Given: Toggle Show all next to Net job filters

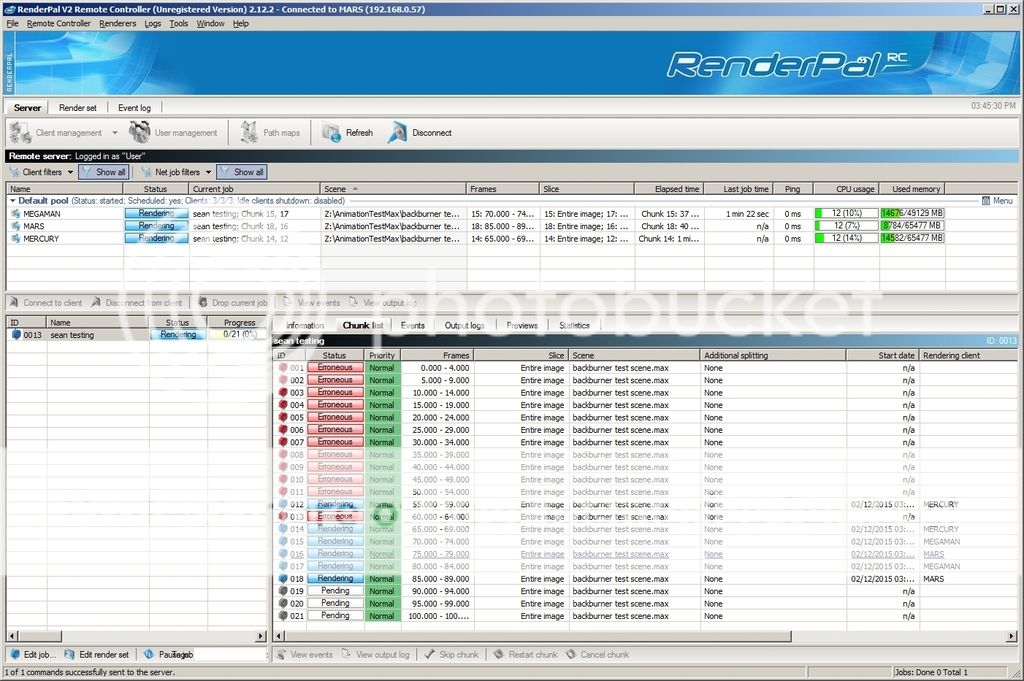Looking at the screenshot, I should [242, 172].
